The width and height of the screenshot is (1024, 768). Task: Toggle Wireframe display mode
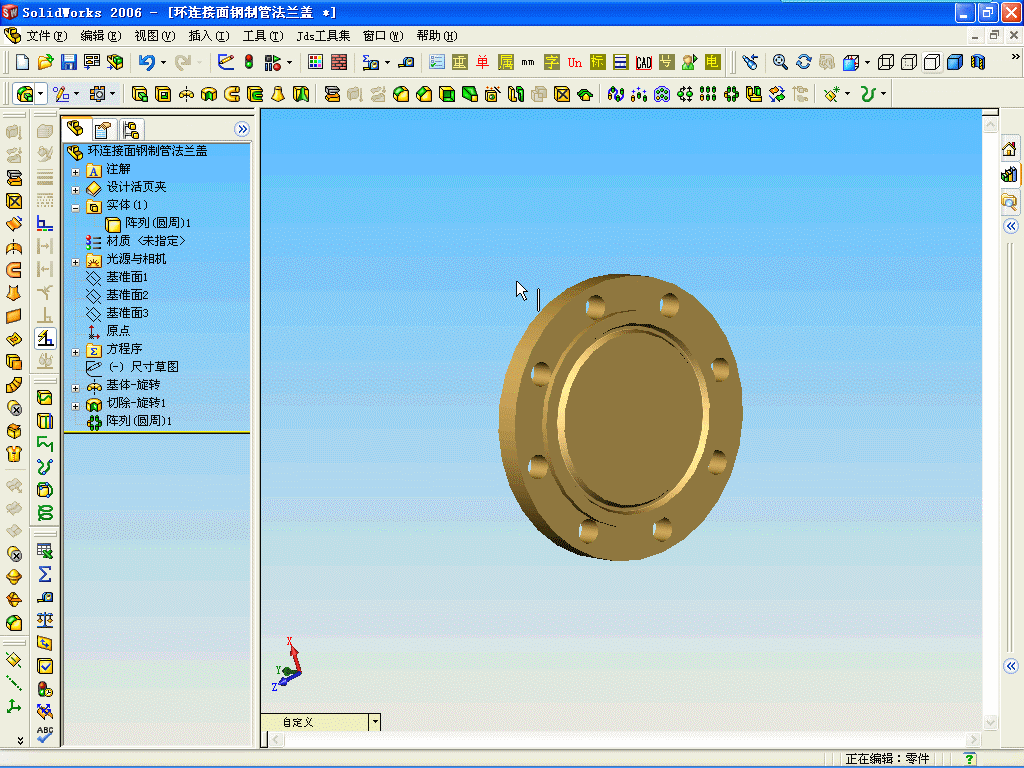(x=886, y=62)
